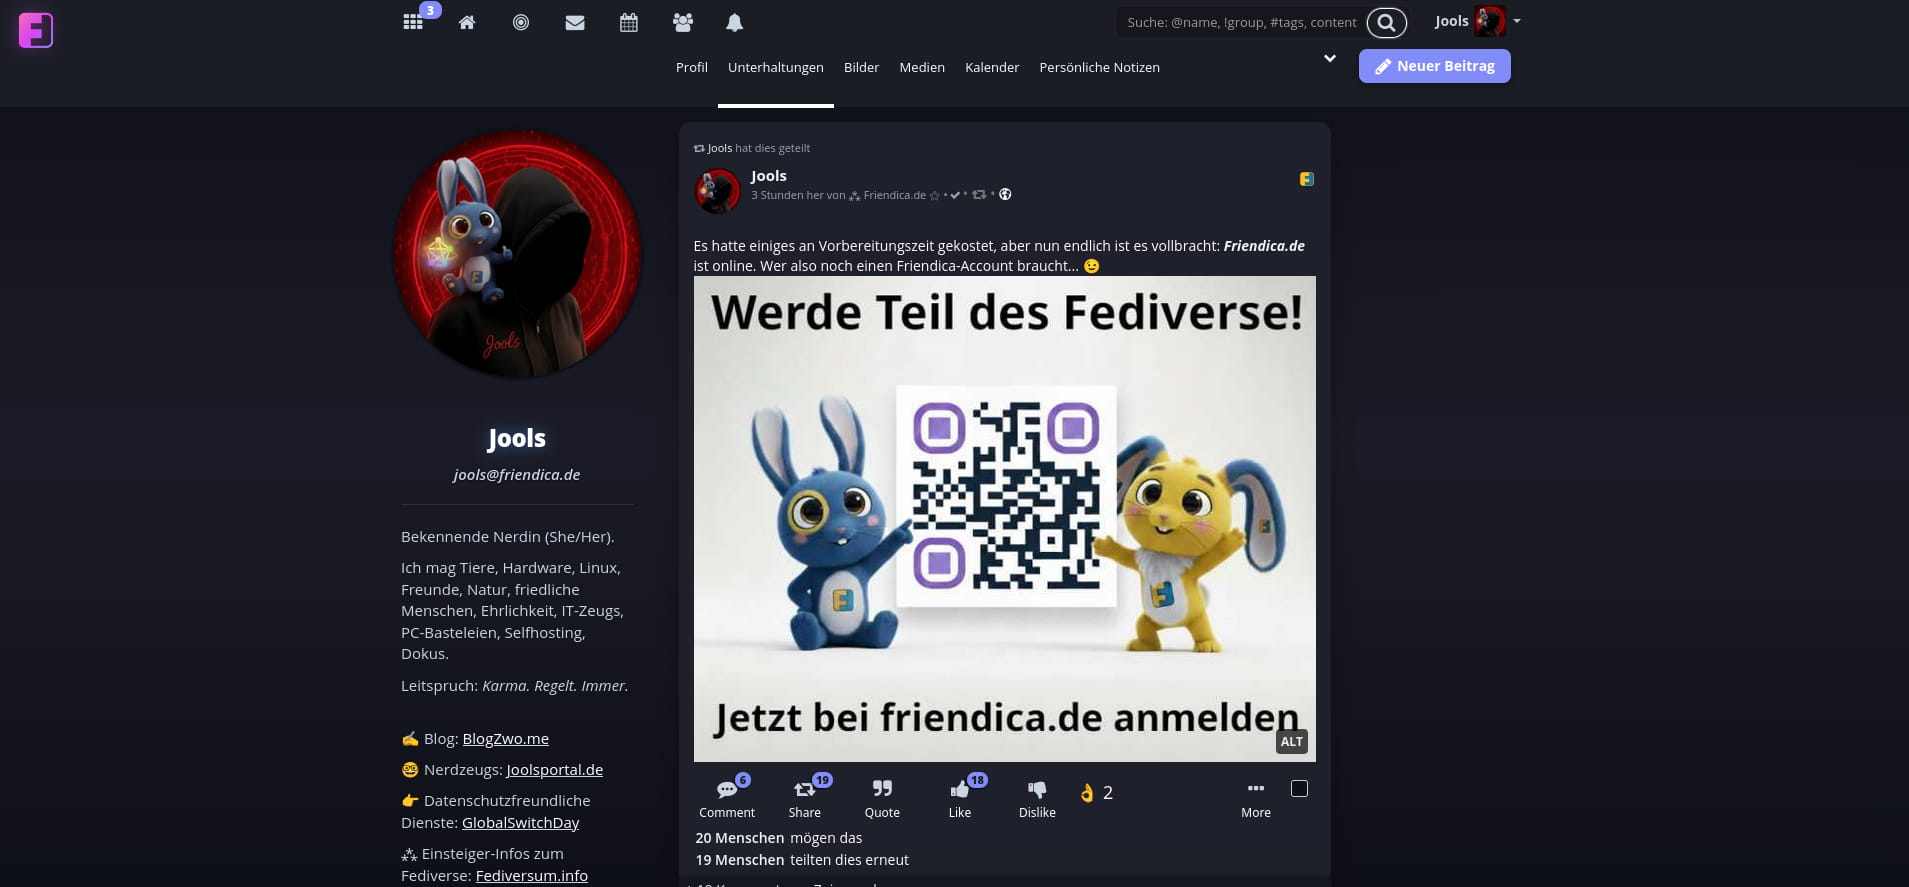Click the Neuer Beitrag button
Viewport: 1909px width, 887px height.
coord(1434,66)
